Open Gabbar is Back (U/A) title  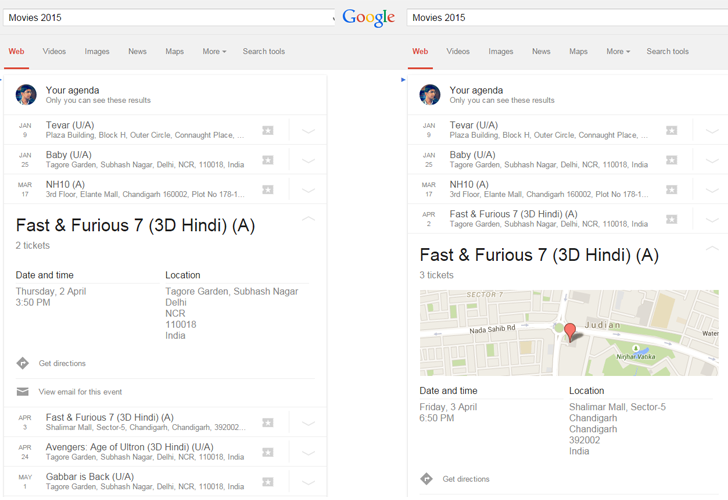tap(90, 477)
